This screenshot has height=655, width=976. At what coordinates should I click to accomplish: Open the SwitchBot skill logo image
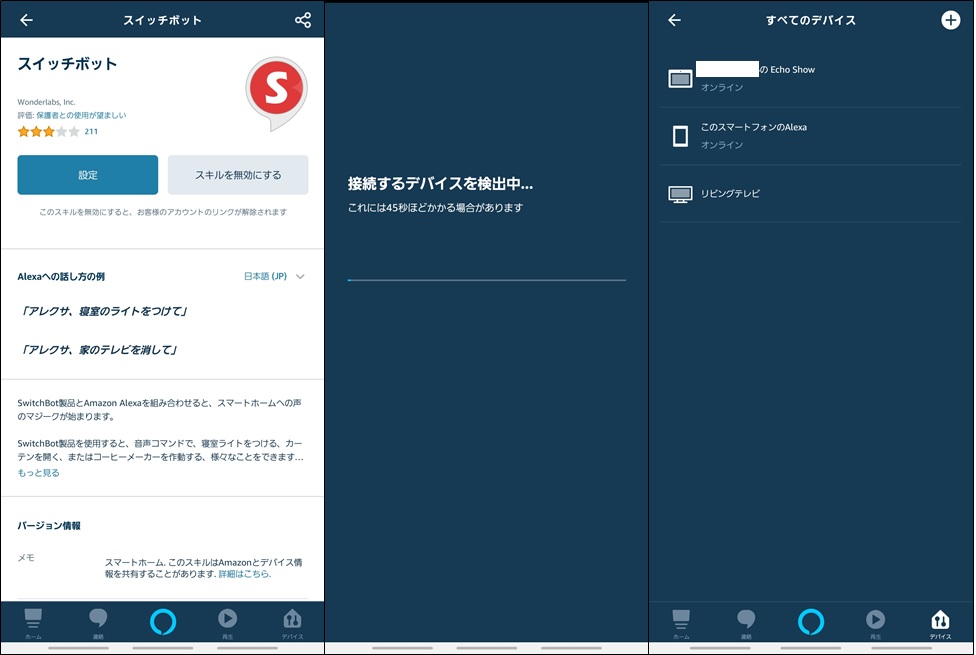(x=276, y=93)
